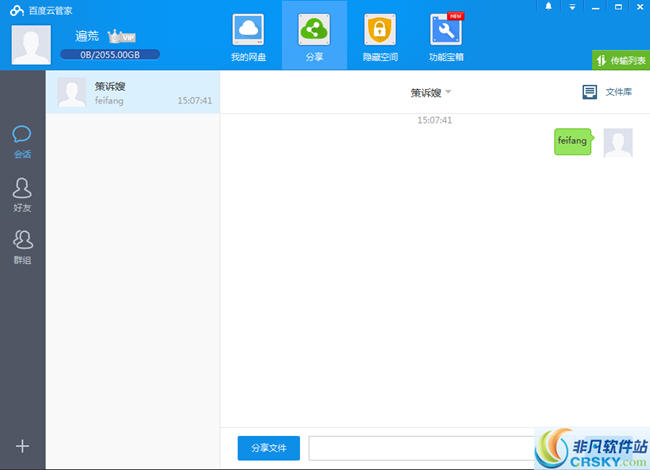
Task: Switch to 好友 friends sidebar tab
Action: pyautogui.click(x=22, y=195)
